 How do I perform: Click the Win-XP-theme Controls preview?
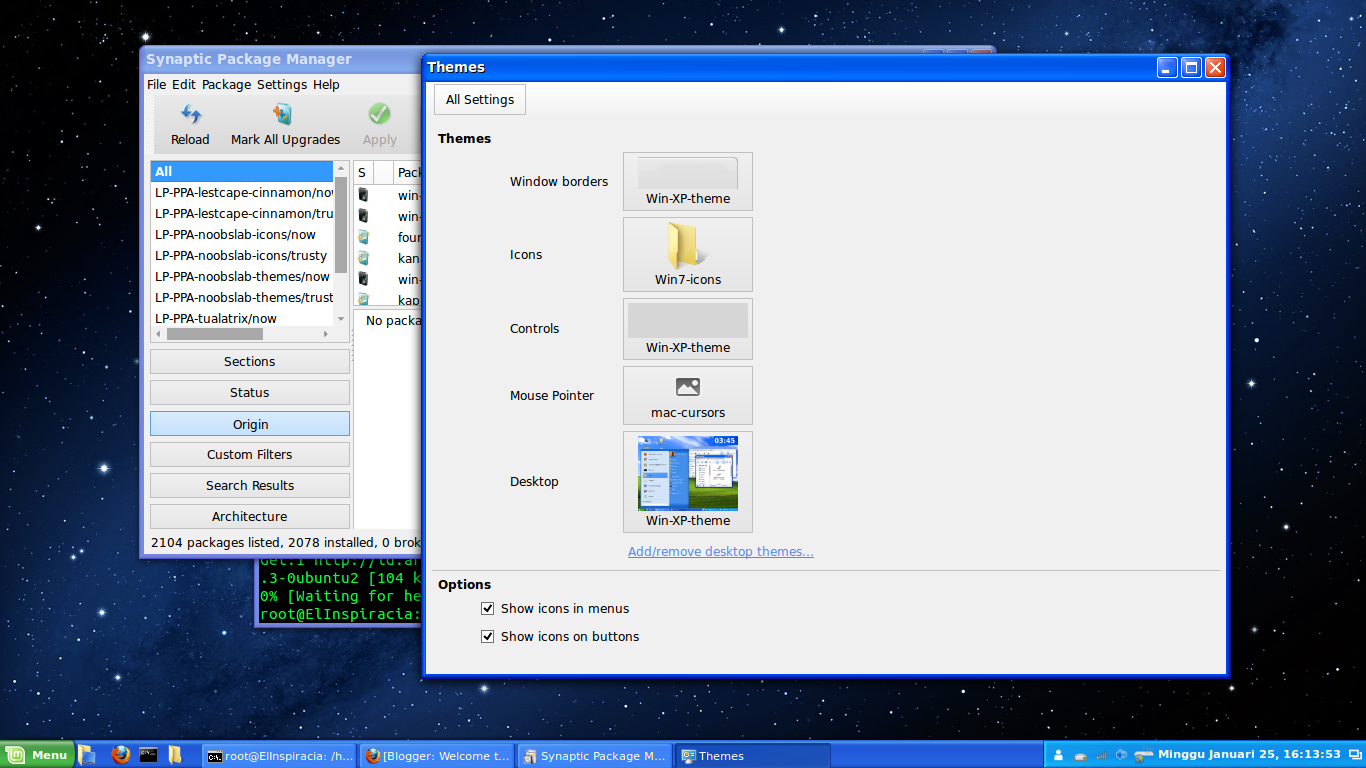pyautogui.click(x=687, y=324)
